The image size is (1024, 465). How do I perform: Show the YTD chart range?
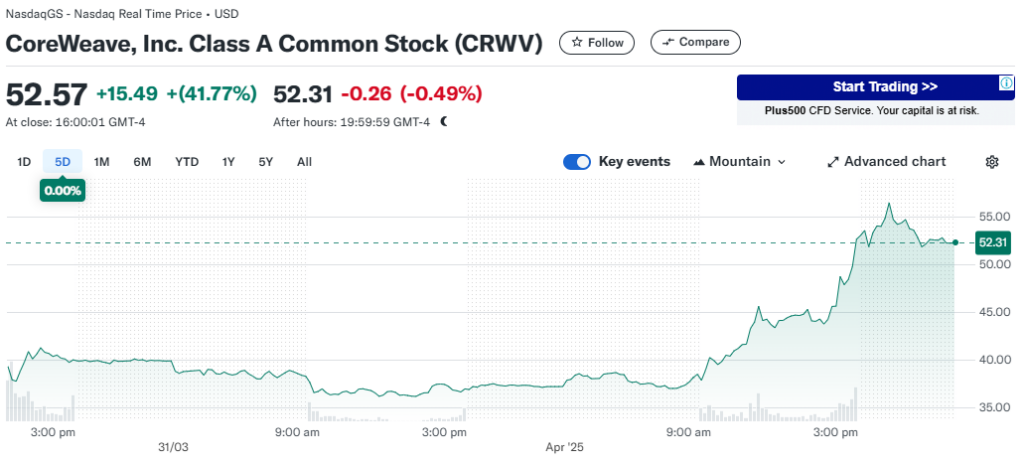(187, 162)
